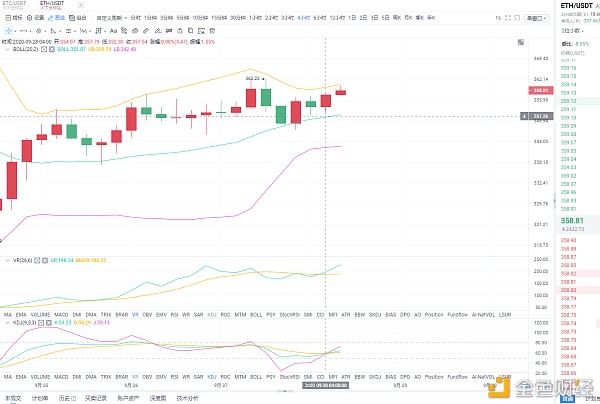
Task: Open BOLL indicator settings icon
Action: 44,49
